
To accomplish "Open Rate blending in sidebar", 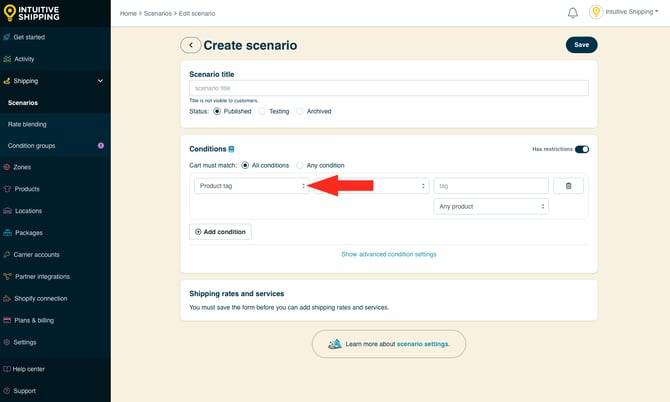I will (27, 124).
